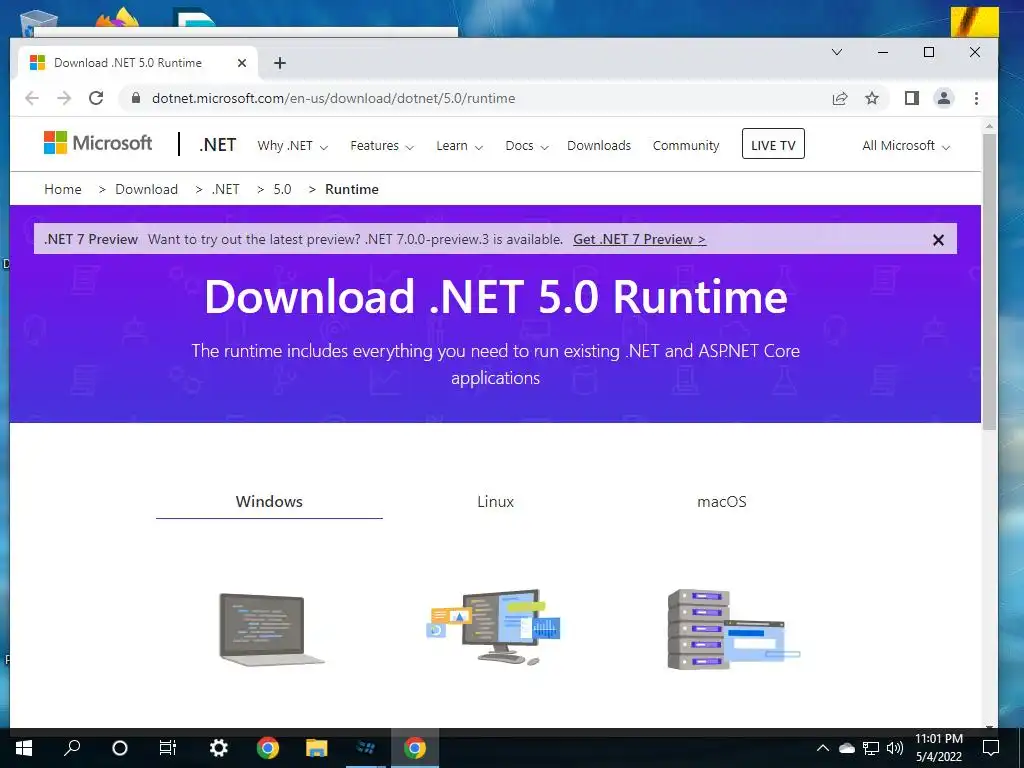Select the macOS tab
Screen dimensions: 1024x768
(x=722, y=502)
